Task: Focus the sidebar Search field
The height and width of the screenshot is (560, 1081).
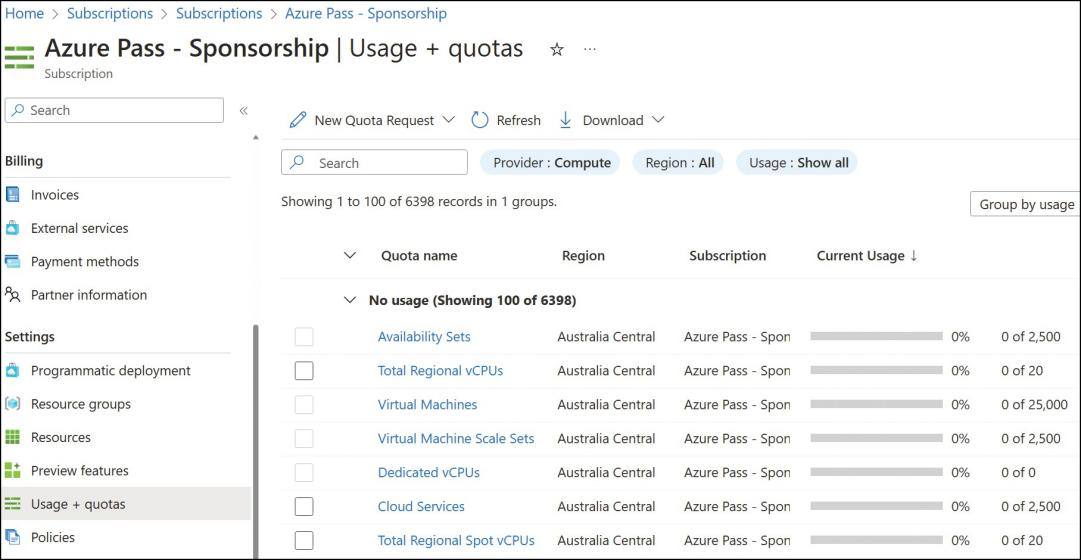Action: (114, 110)
